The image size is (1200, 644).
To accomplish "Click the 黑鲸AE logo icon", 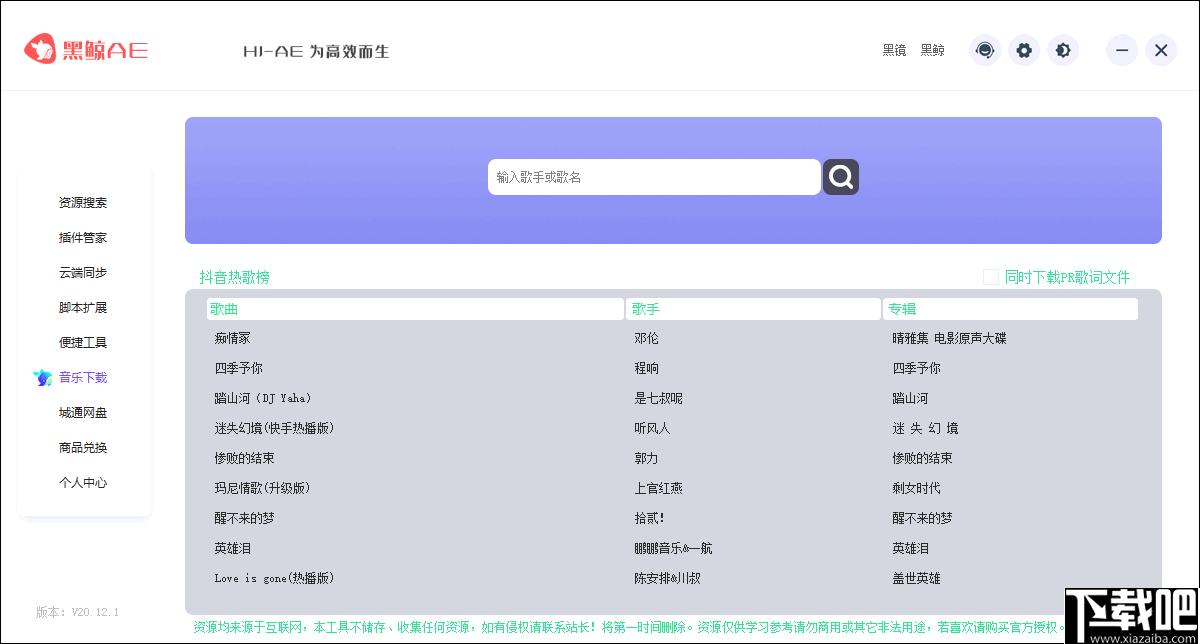I will point(41,49).
